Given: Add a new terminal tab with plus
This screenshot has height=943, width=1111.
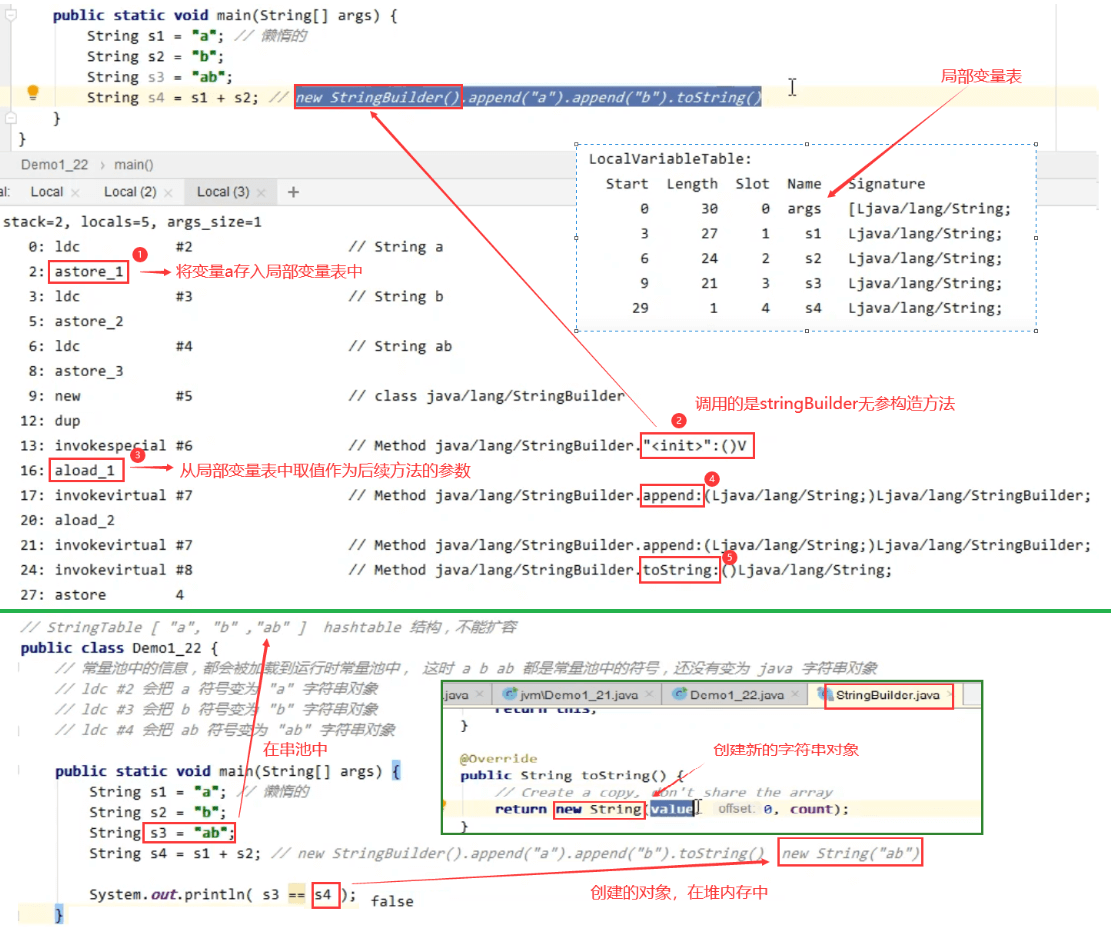Looking at the screenshot, I should click(293, 192).
